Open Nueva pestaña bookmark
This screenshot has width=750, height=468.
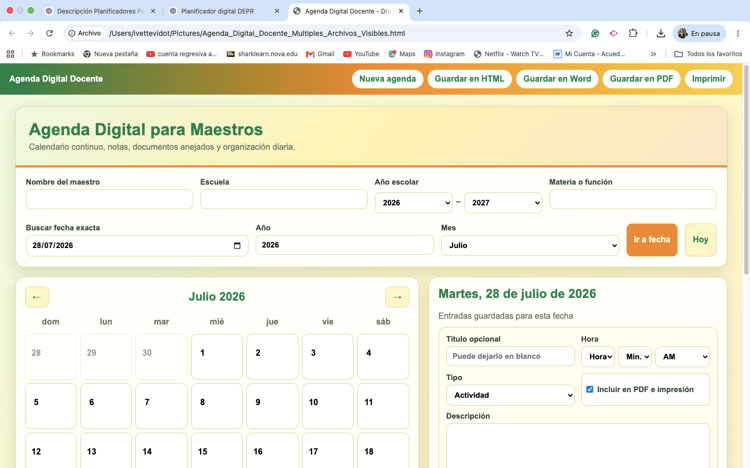pyautogui.click(x=110, y=54)
